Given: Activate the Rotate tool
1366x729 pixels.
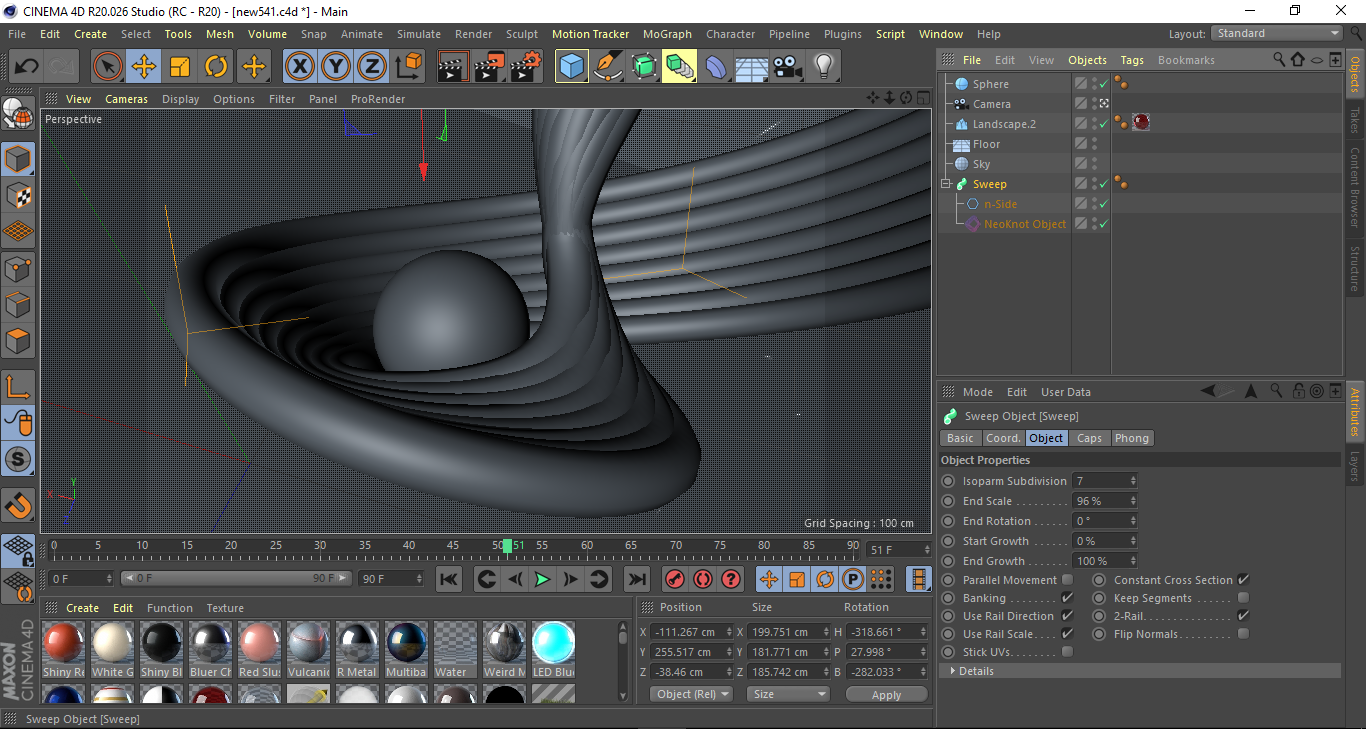Looking at the screenshot, I should [x=216, y=67].
